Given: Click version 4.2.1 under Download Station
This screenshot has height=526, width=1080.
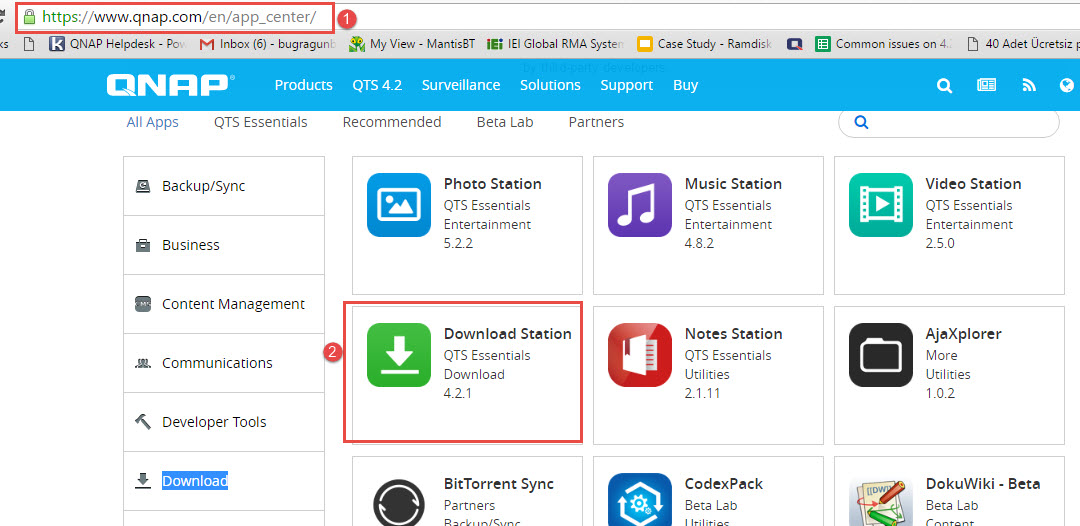Looking at the screenshot, I should tap(457, 394).
